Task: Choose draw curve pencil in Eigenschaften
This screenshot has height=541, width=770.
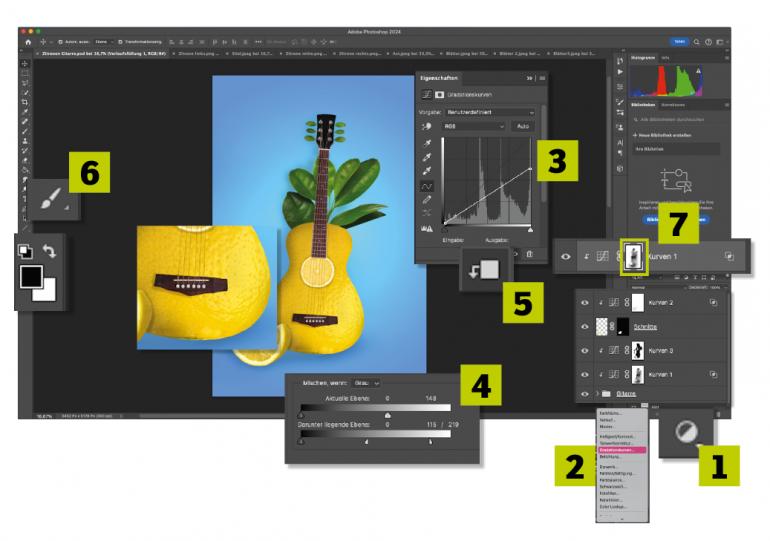Action: pos(427,200)
